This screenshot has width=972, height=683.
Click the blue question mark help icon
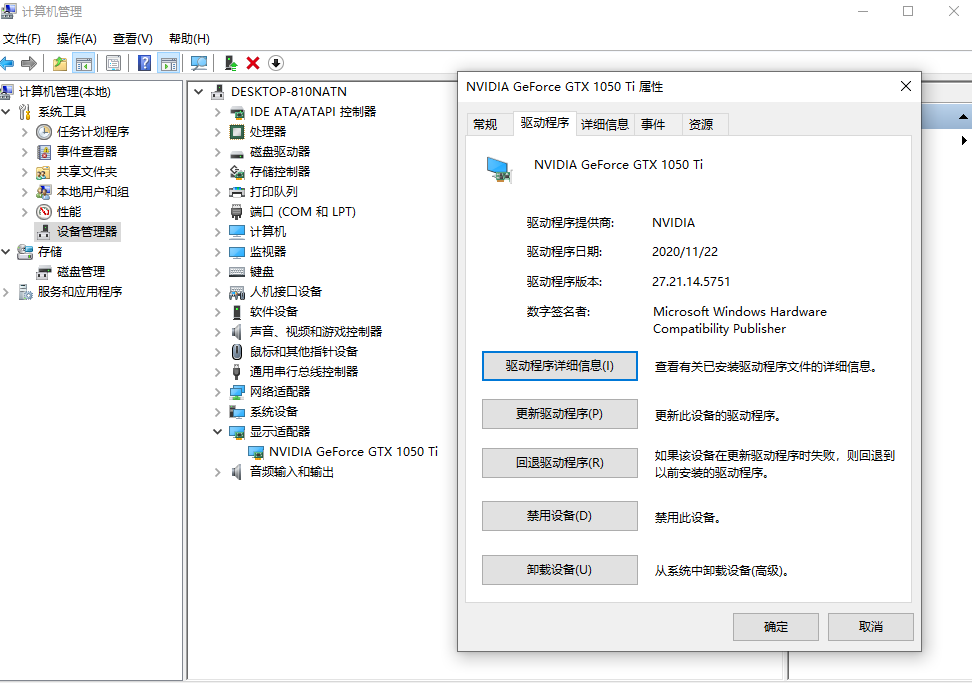(144, 63)
